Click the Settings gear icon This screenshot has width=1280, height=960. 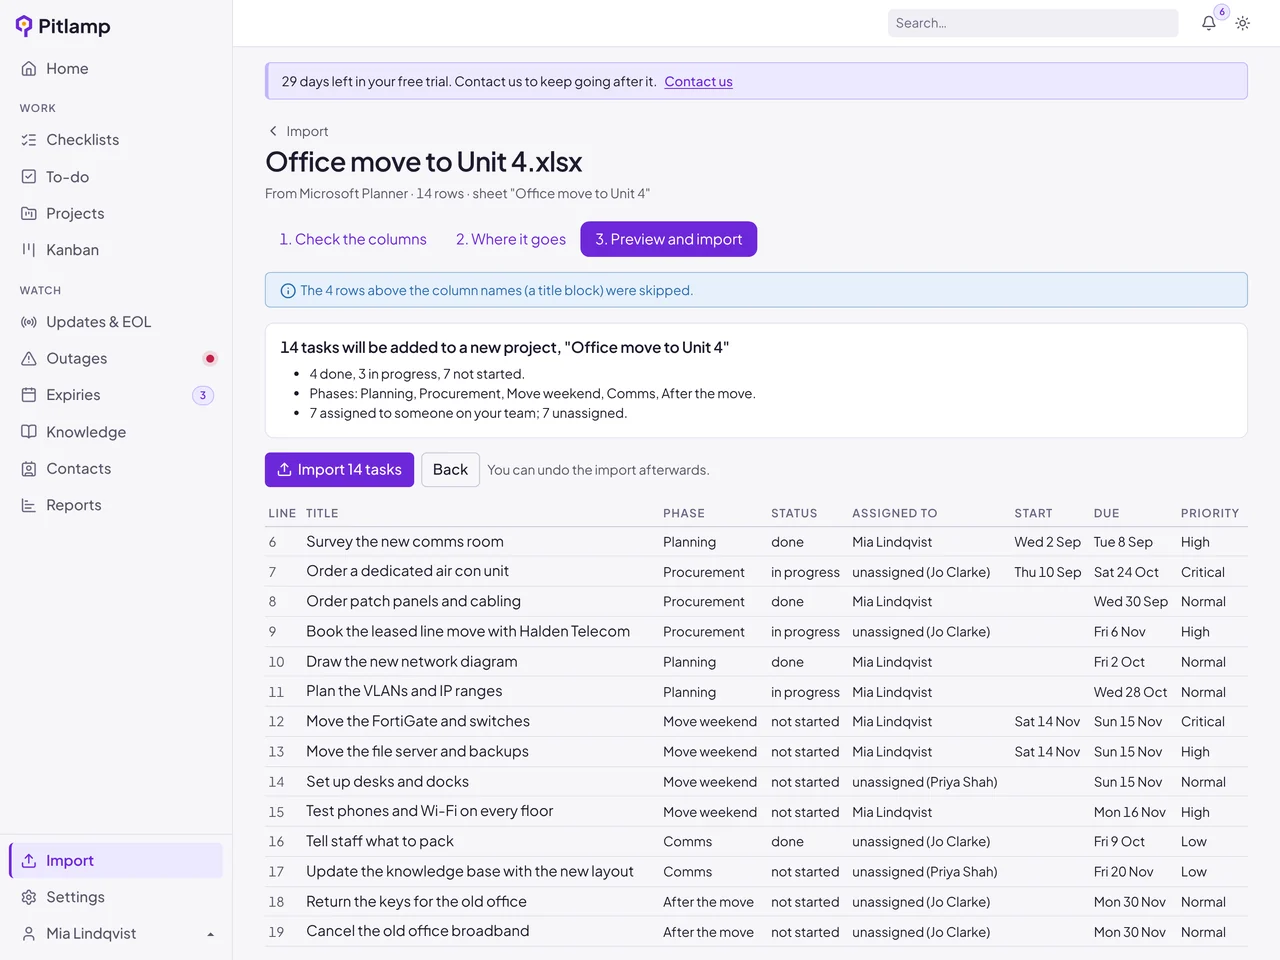click(x=29, y=897)
